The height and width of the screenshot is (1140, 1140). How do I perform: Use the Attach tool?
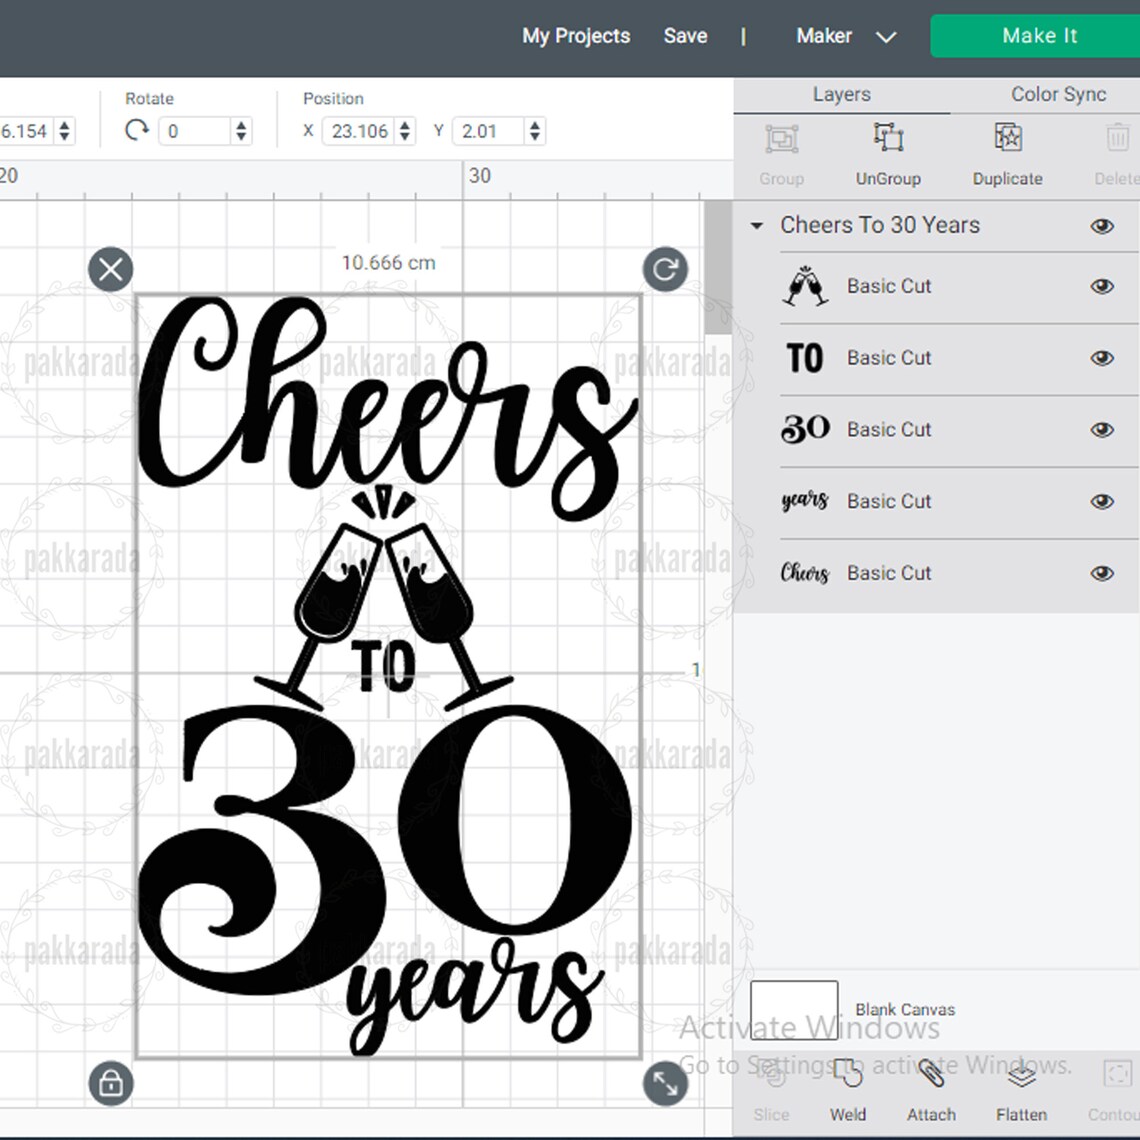(x=930, y=1095)
